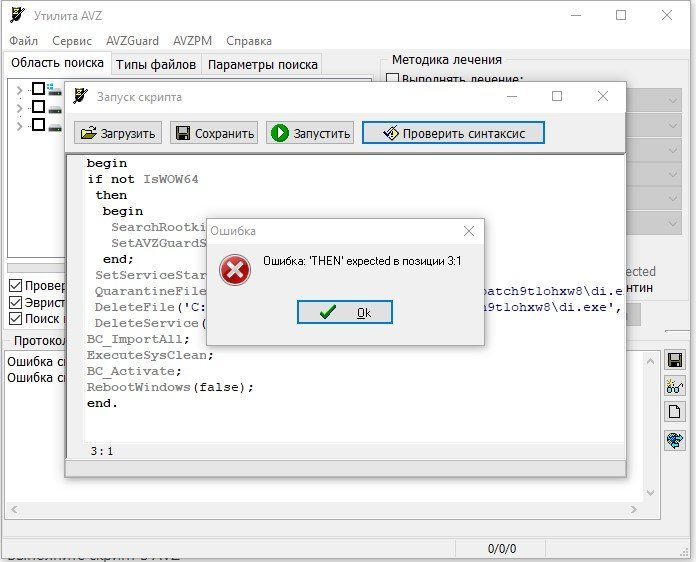
Task: Expand the second drive tree node
Action: point(19,108)
